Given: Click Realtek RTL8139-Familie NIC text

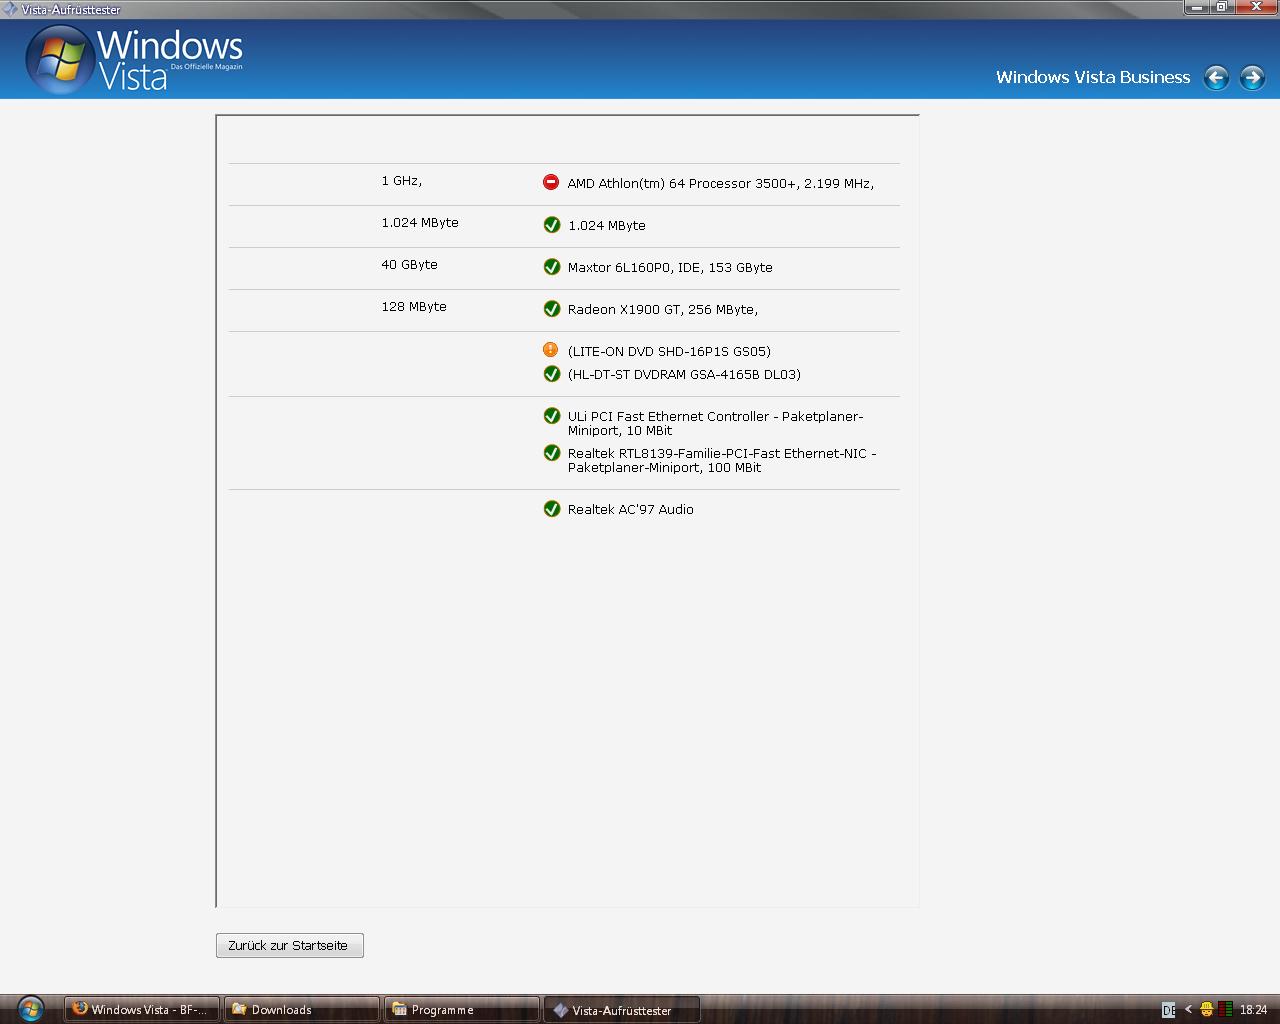Looking at the screenshot, I should click(x=722, y=460).
